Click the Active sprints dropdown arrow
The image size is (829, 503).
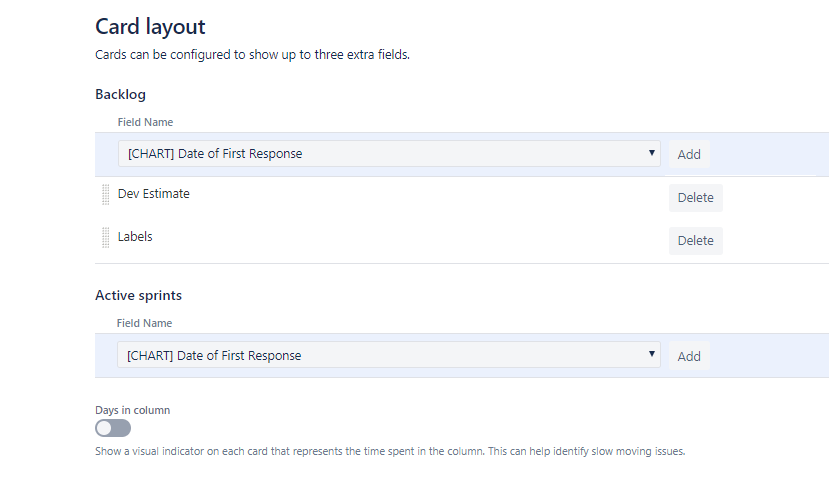(651, 354)
